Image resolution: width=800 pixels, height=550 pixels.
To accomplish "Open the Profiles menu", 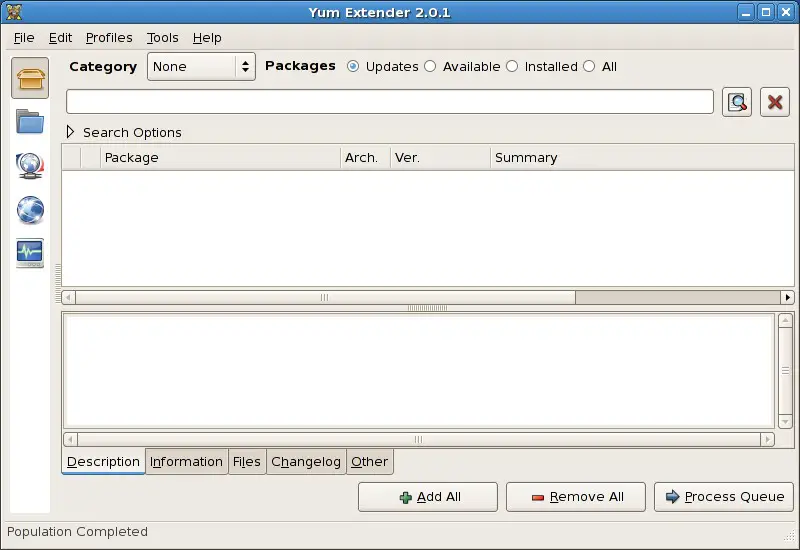I will [109, 38].
